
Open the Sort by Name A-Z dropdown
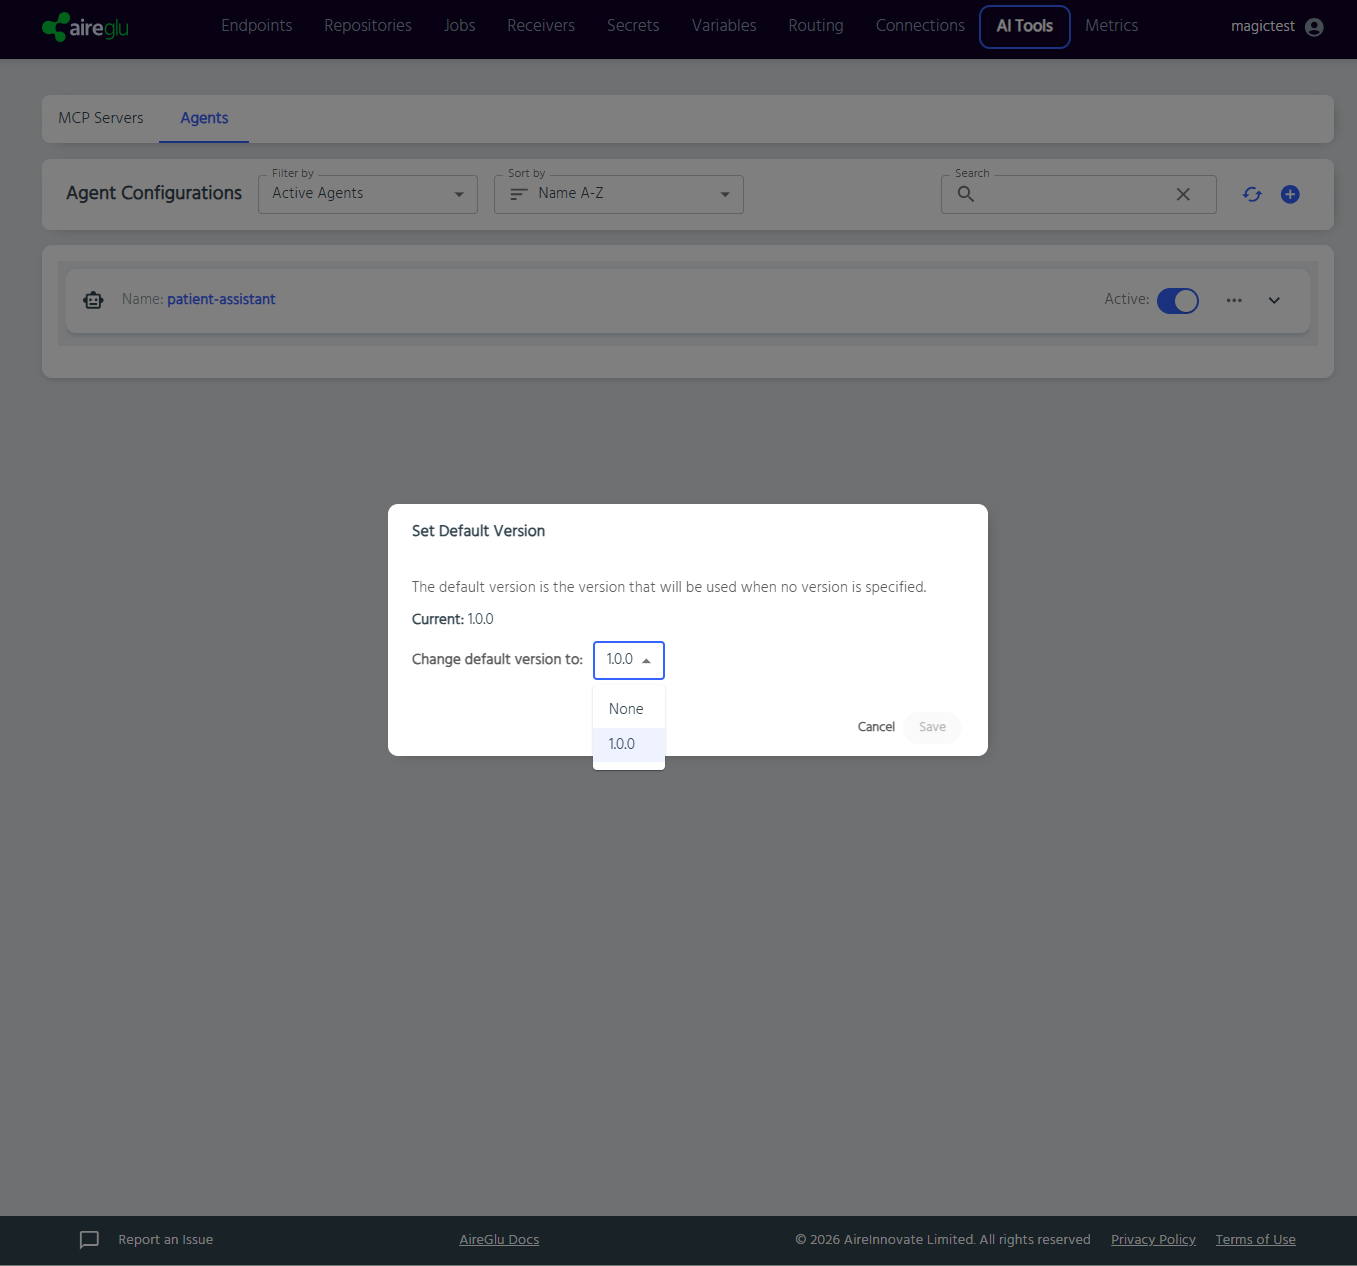point(619,194)
